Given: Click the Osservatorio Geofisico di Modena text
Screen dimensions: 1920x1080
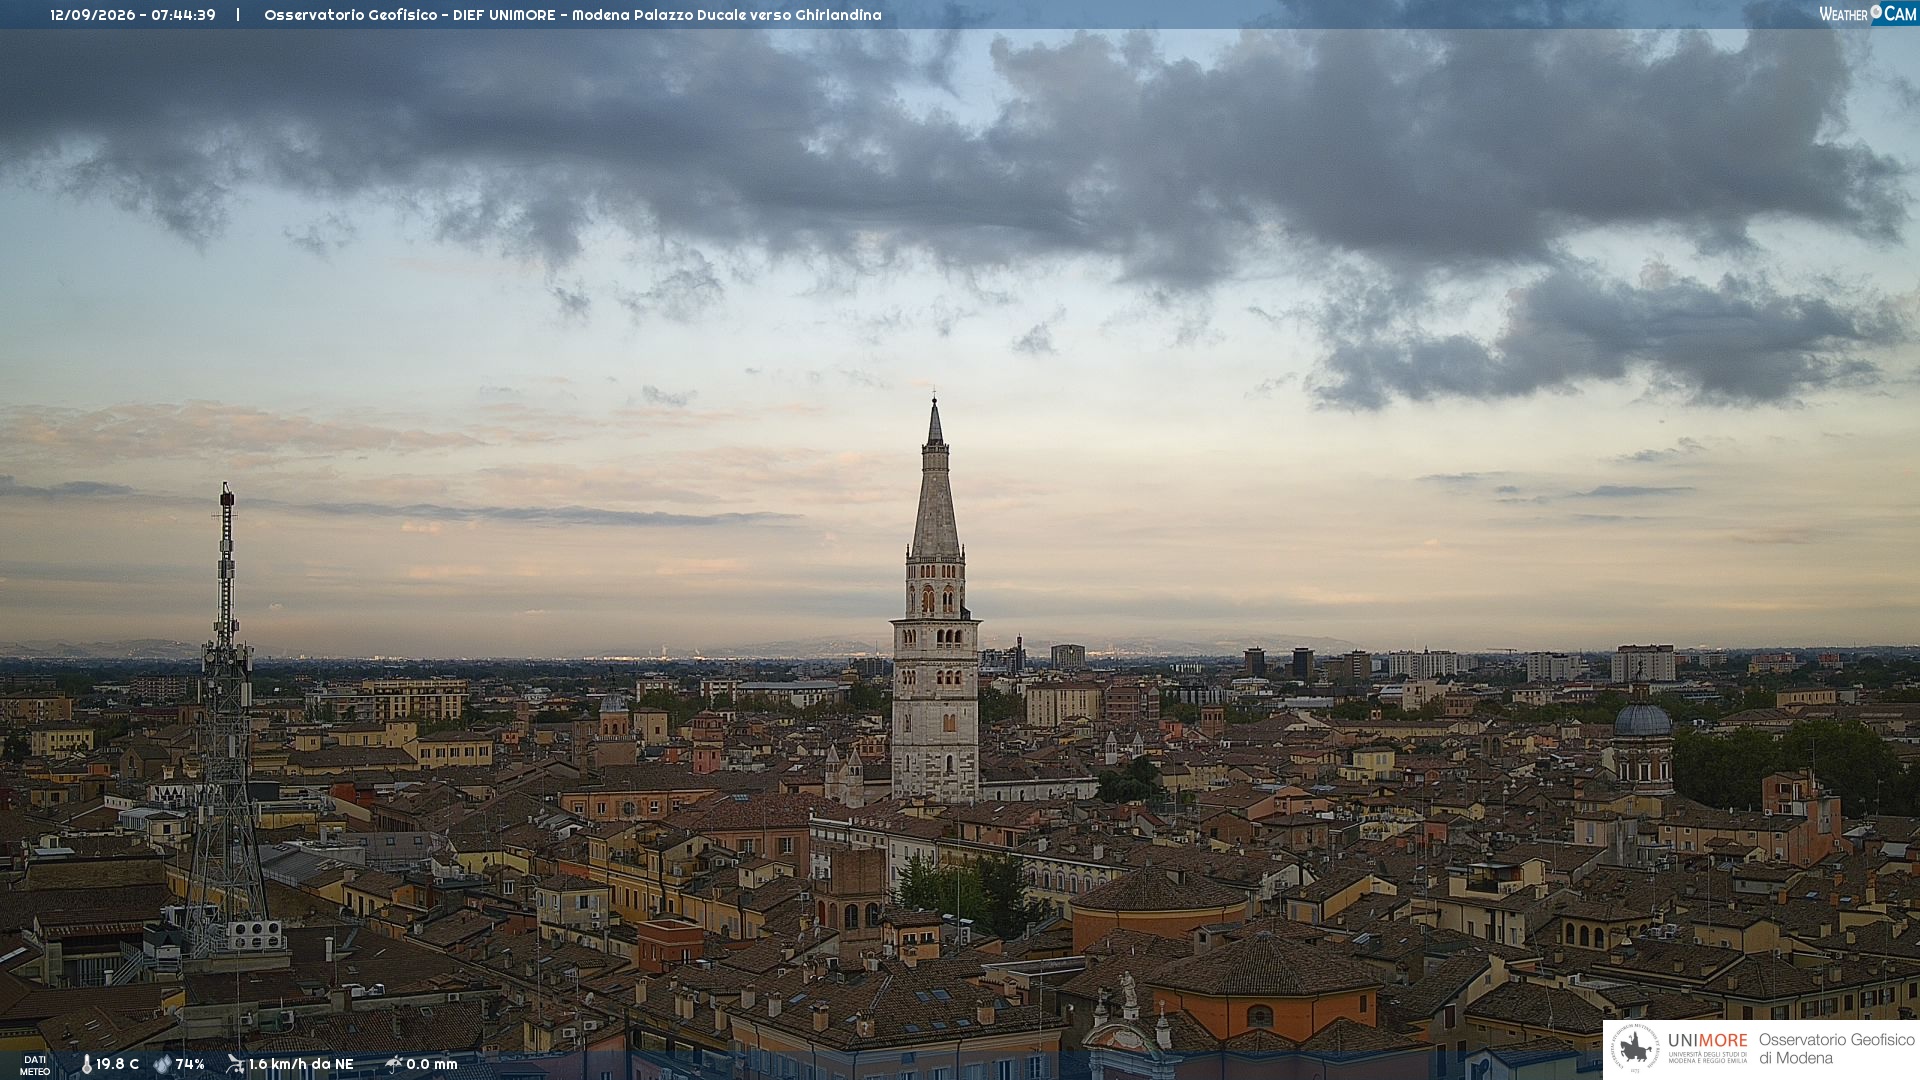Looking at the screenshot, I should click(1836, 1049).
